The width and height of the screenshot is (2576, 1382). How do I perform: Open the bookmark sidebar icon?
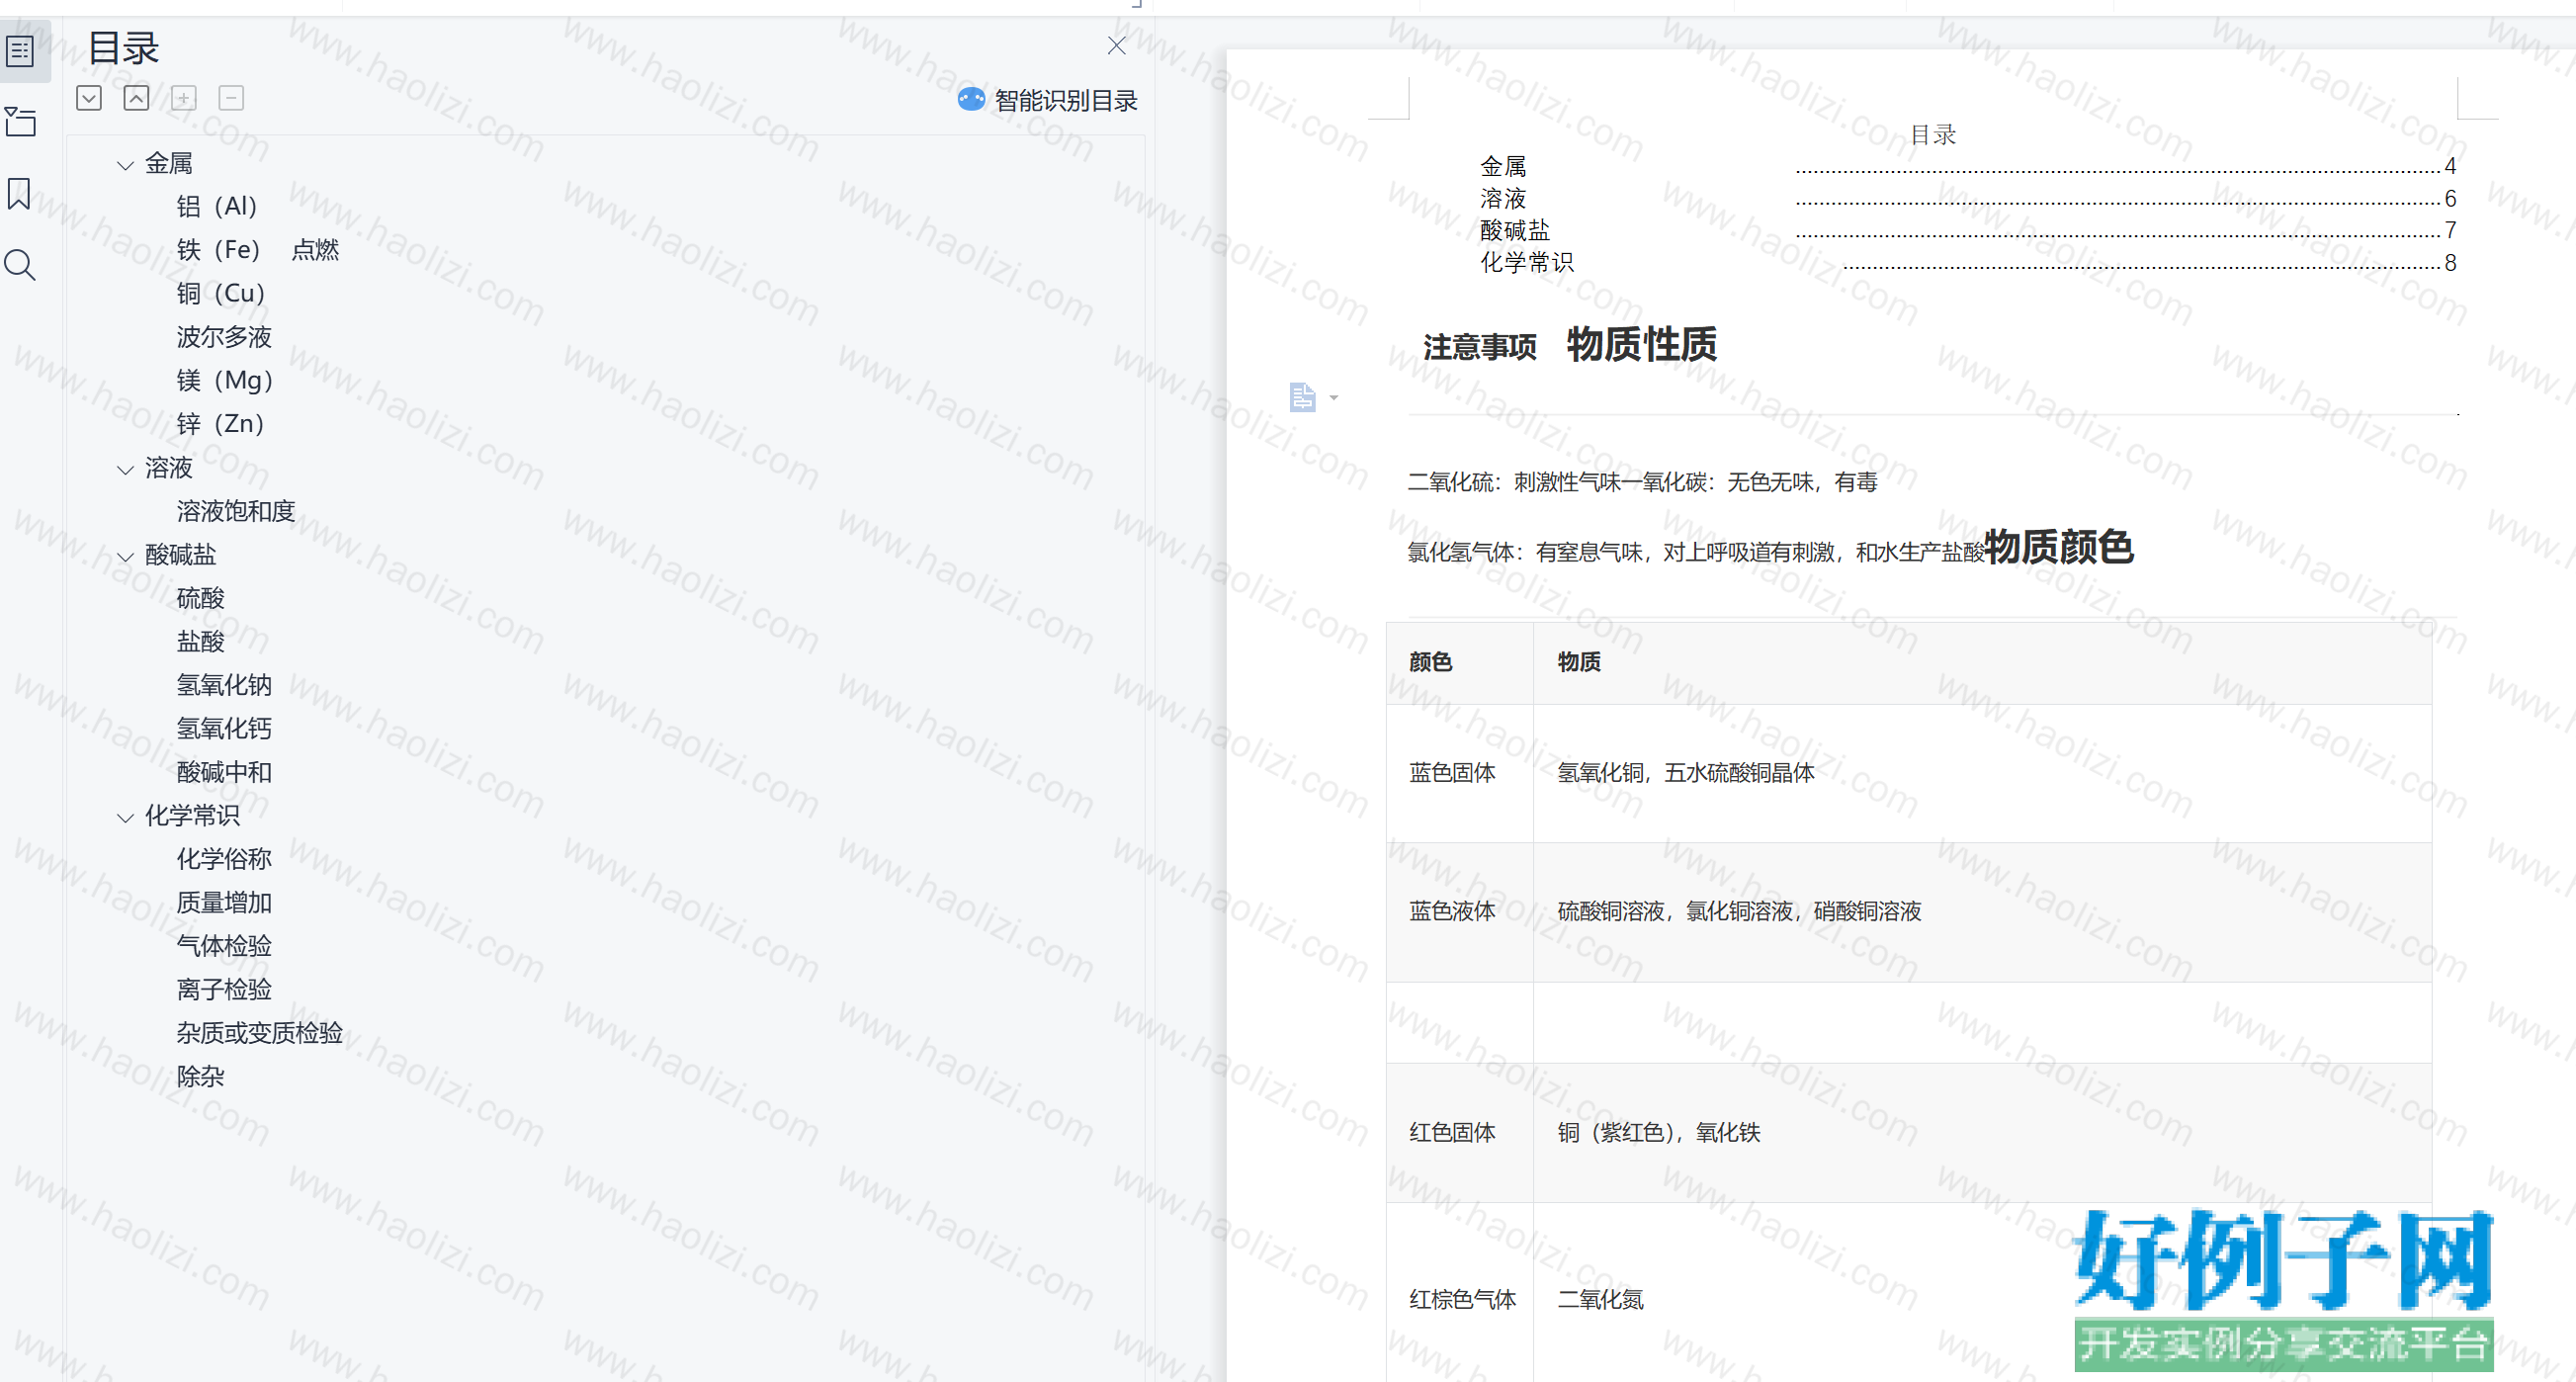[19, 193]
